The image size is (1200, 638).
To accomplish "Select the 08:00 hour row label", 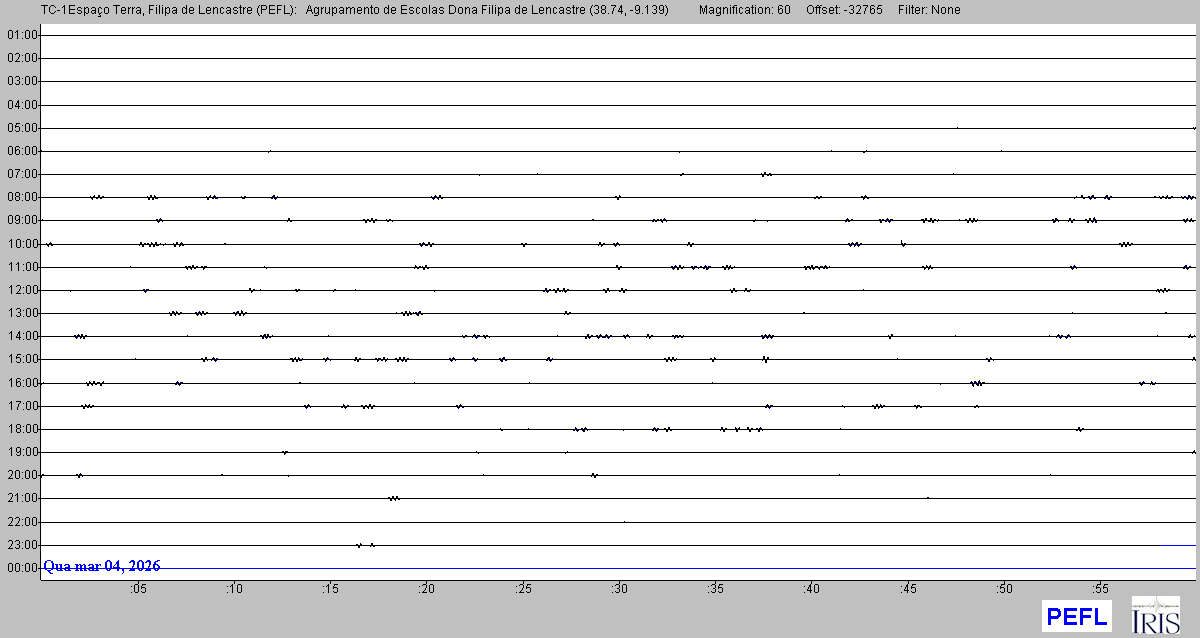I will (22, 197).
